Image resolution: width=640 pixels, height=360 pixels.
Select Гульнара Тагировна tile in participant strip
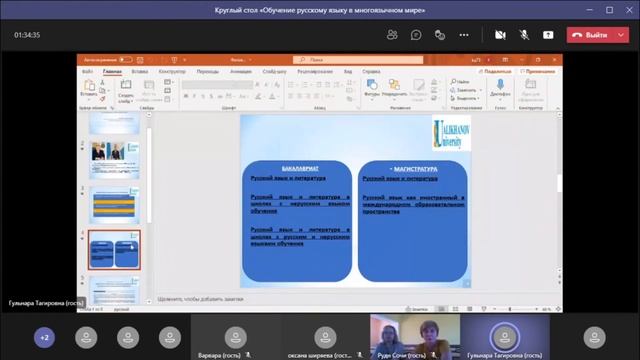pos(505,337)
